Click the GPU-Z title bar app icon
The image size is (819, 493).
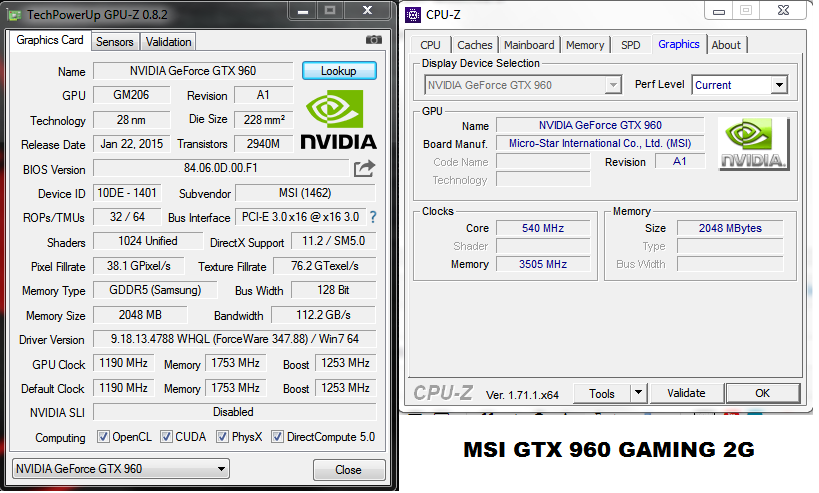pos(15,15)
